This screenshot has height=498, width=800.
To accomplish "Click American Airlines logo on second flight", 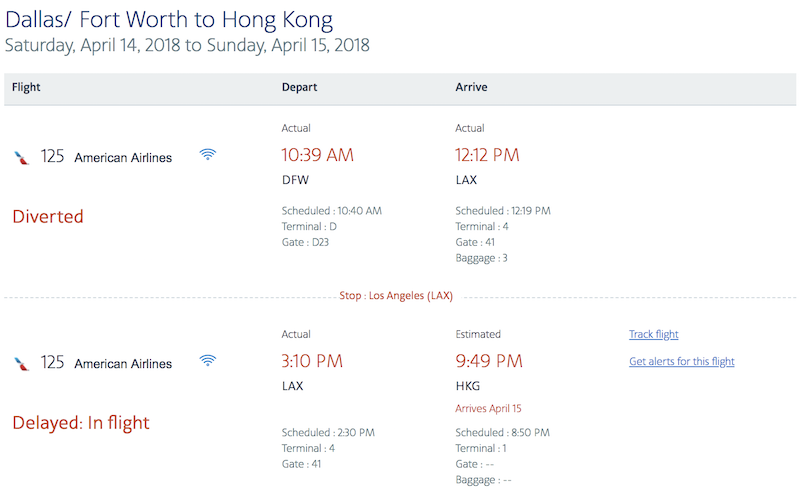I will click(x=21, y=364).
